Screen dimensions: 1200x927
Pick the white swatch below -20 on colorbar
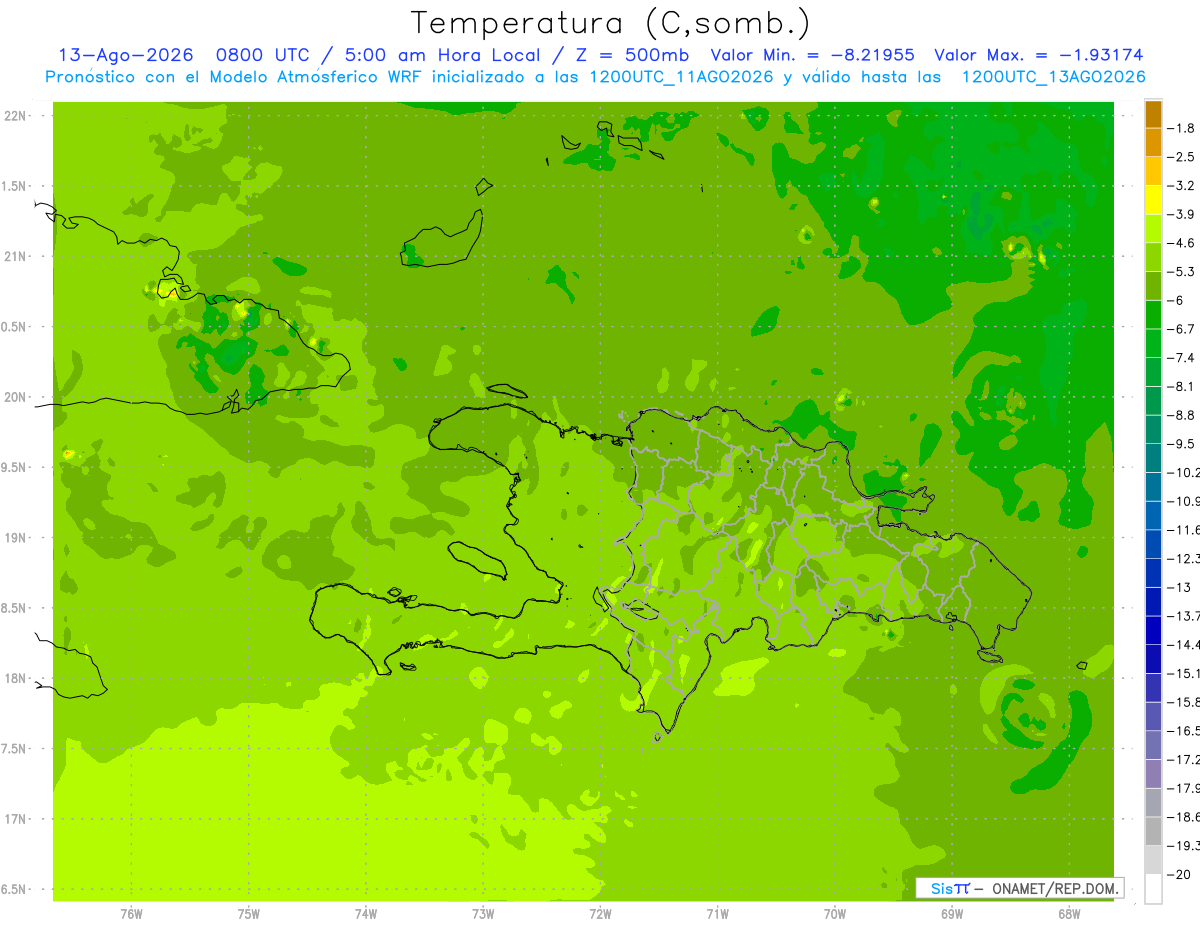pyautogui.click(x=1153, y=888)
